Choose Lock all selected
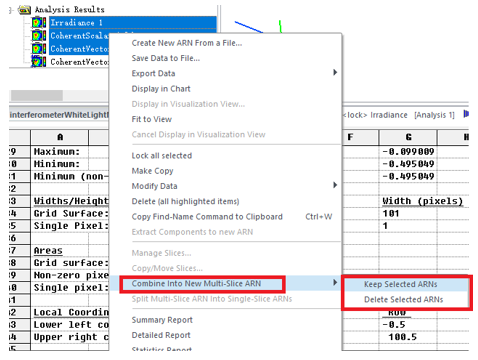Screen dimensions: 478x360 point(162,156)
